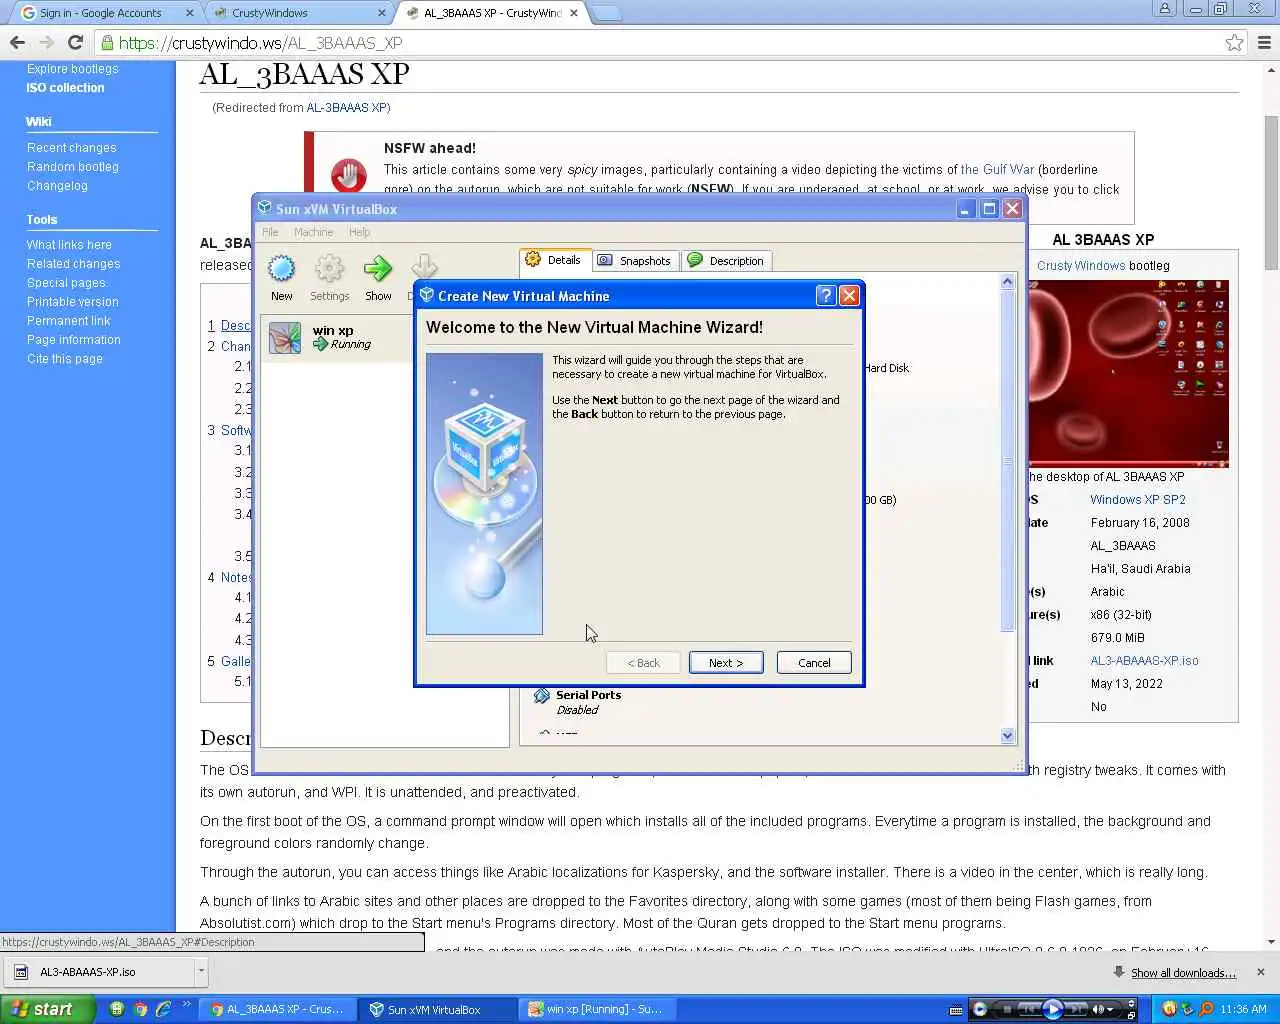The width and height of the screenshot is (1280, 1024).
Task: Click the secure padlock in address bar
Action: [107, 43]
